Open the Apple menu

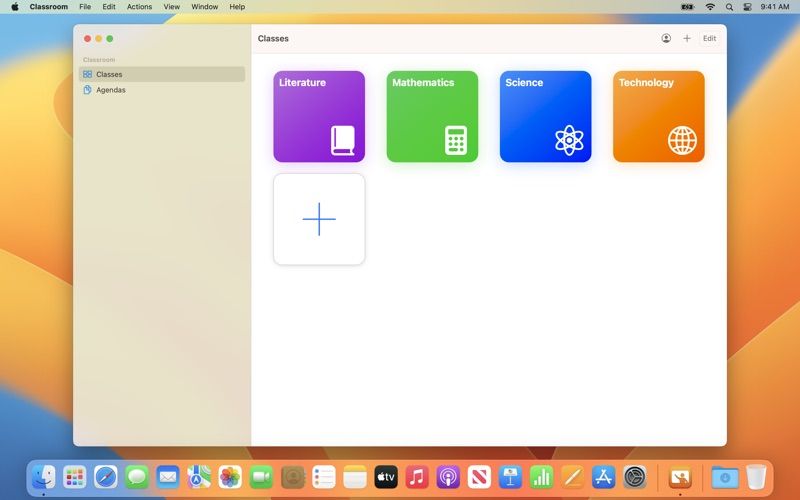tap(15, 7)
